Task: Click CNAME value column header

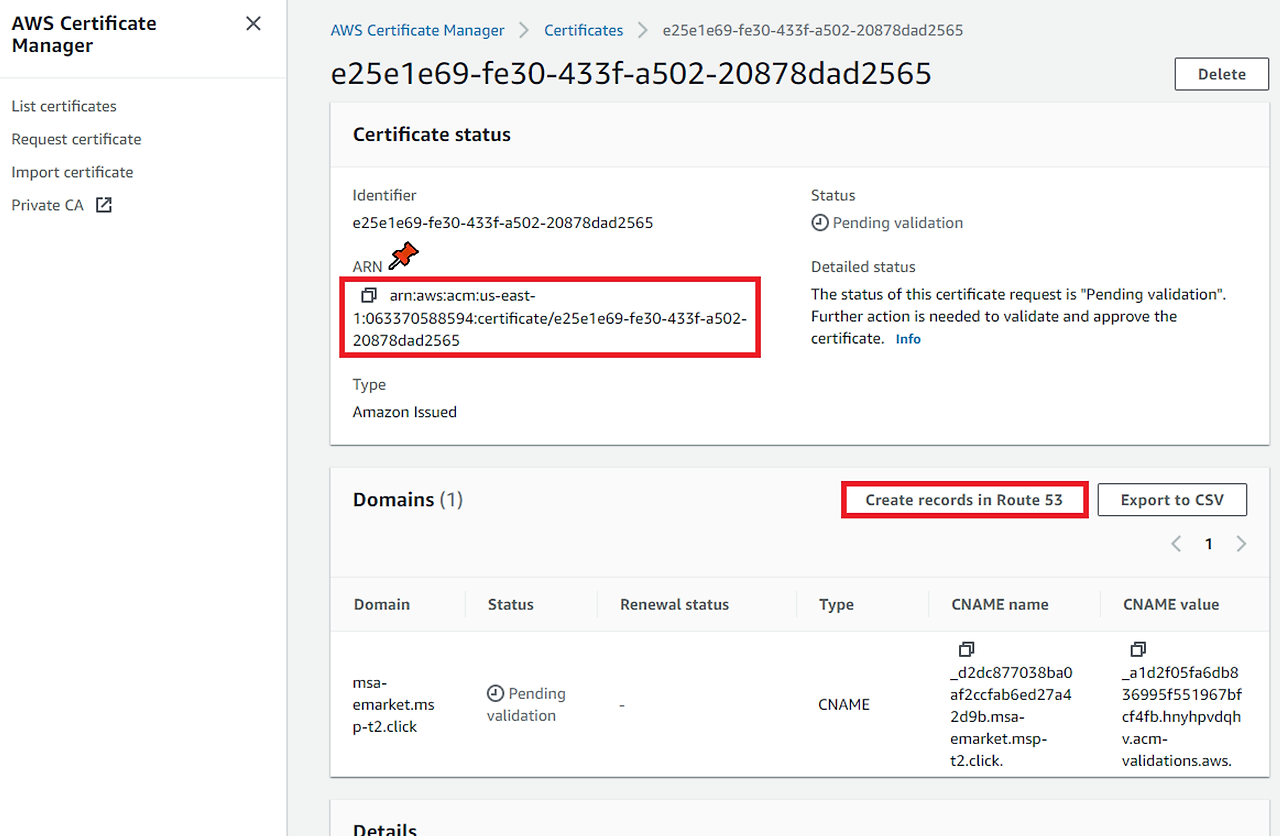Action: click(1171, 604)
